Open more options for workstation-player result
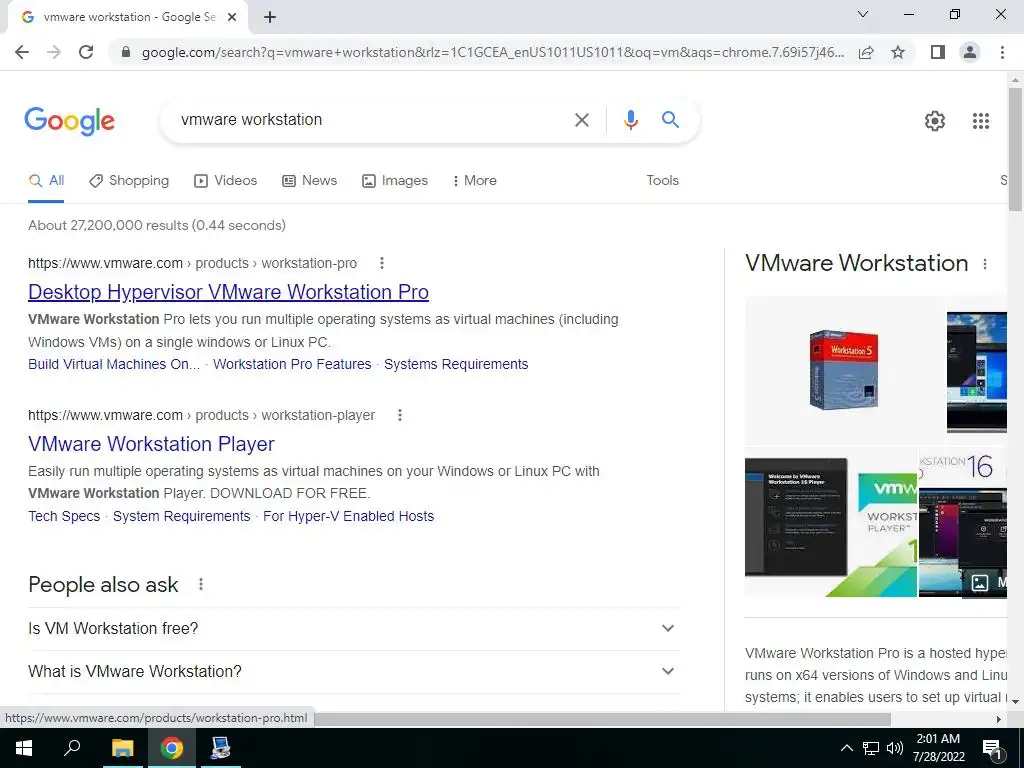This screenshot has width=1024, height=768. point(400,415)
